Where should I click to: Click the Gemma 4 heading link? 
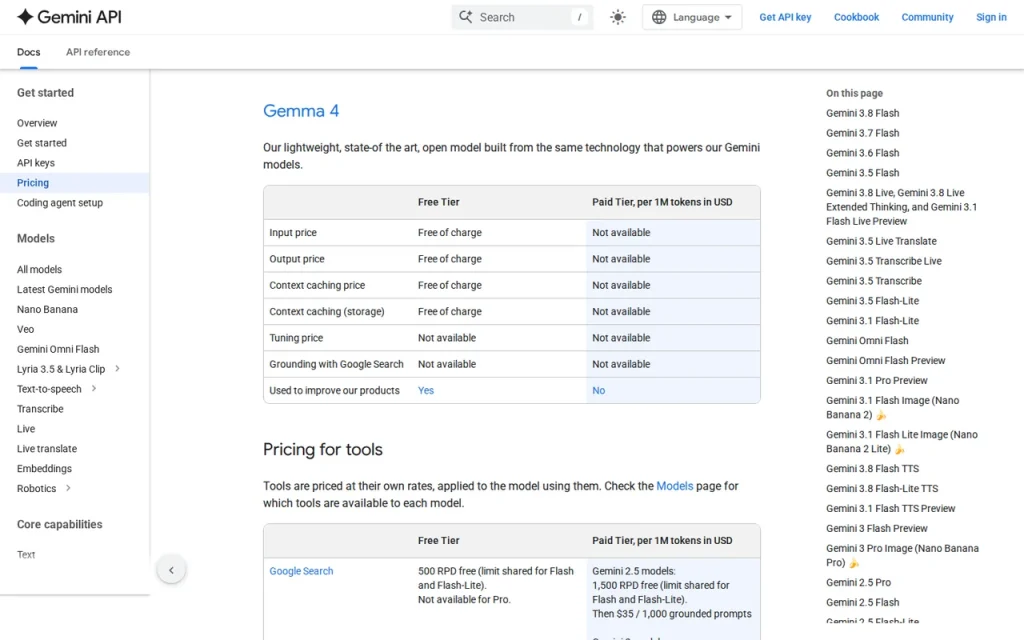click(x=301, y=111)
